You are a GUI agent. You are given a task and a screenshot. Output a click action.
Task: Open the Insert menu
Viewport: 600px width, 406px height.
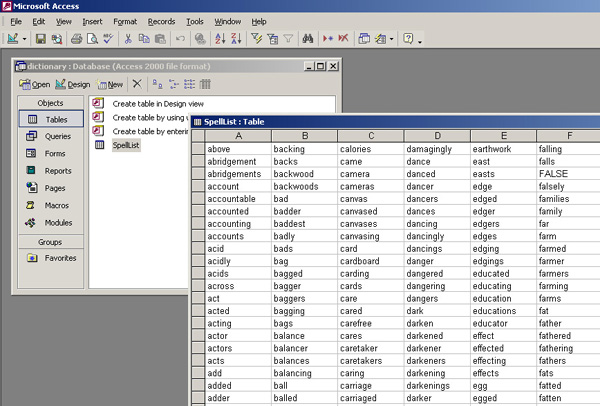(92, 21)
